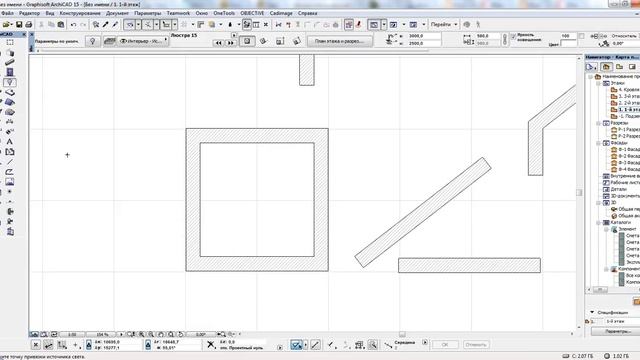Open the Файл menu
This screenshot has width=640, height=360.
(x=7, y=13)
